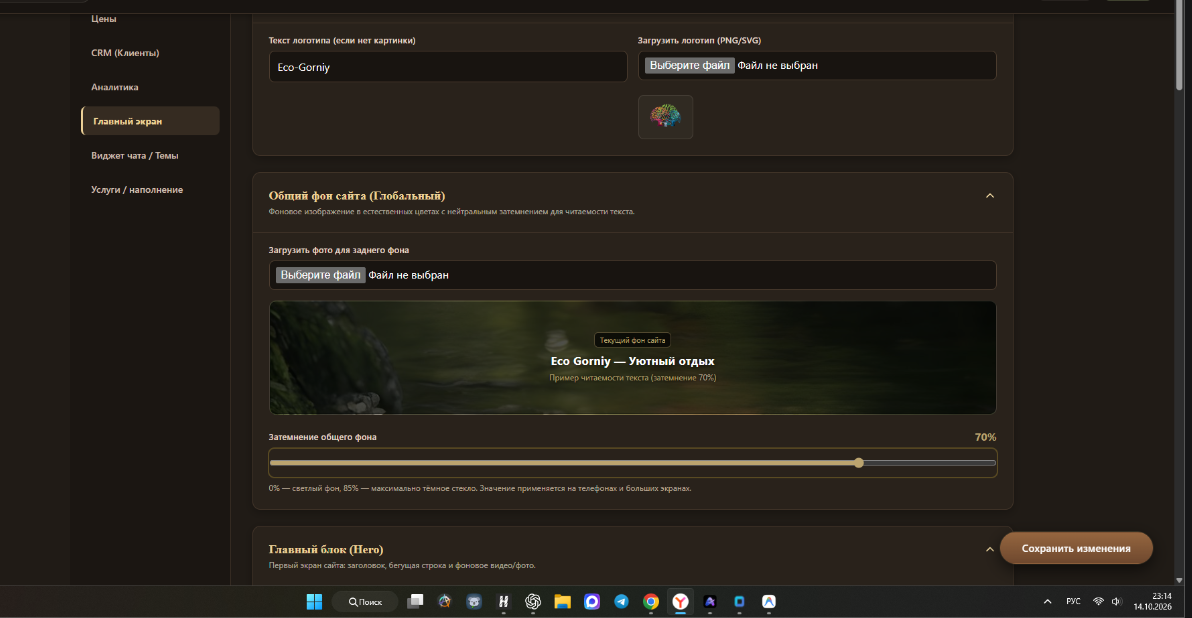Open Wi-Fi network settings in the tray

tap(1098, 602)
